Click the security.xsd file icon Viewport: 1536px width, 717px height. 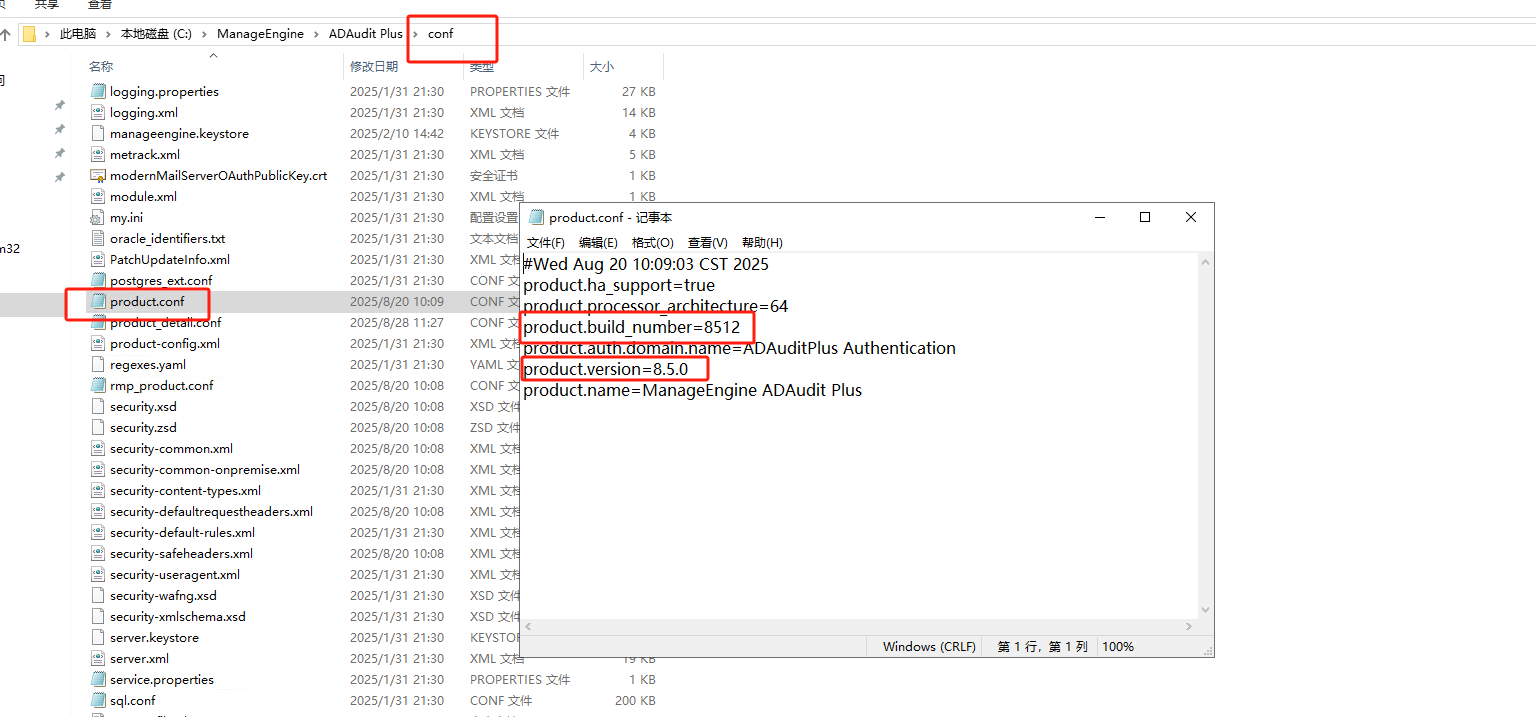coord(97,406)
